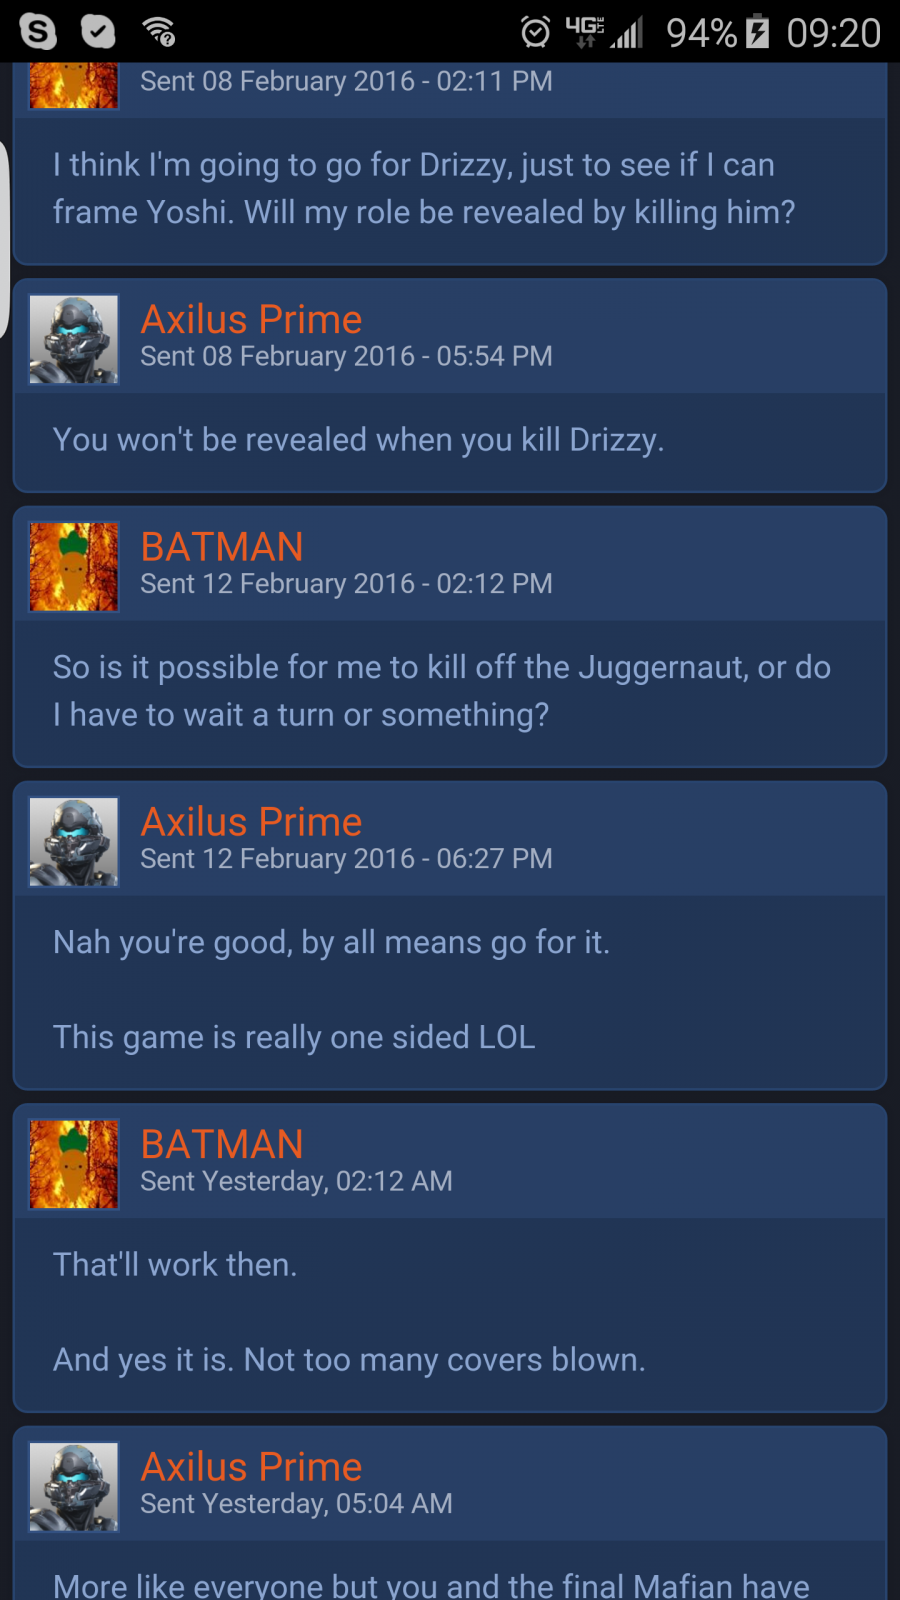Open Axilus Prime avatar in 06:27 PM message

[74, 842]
